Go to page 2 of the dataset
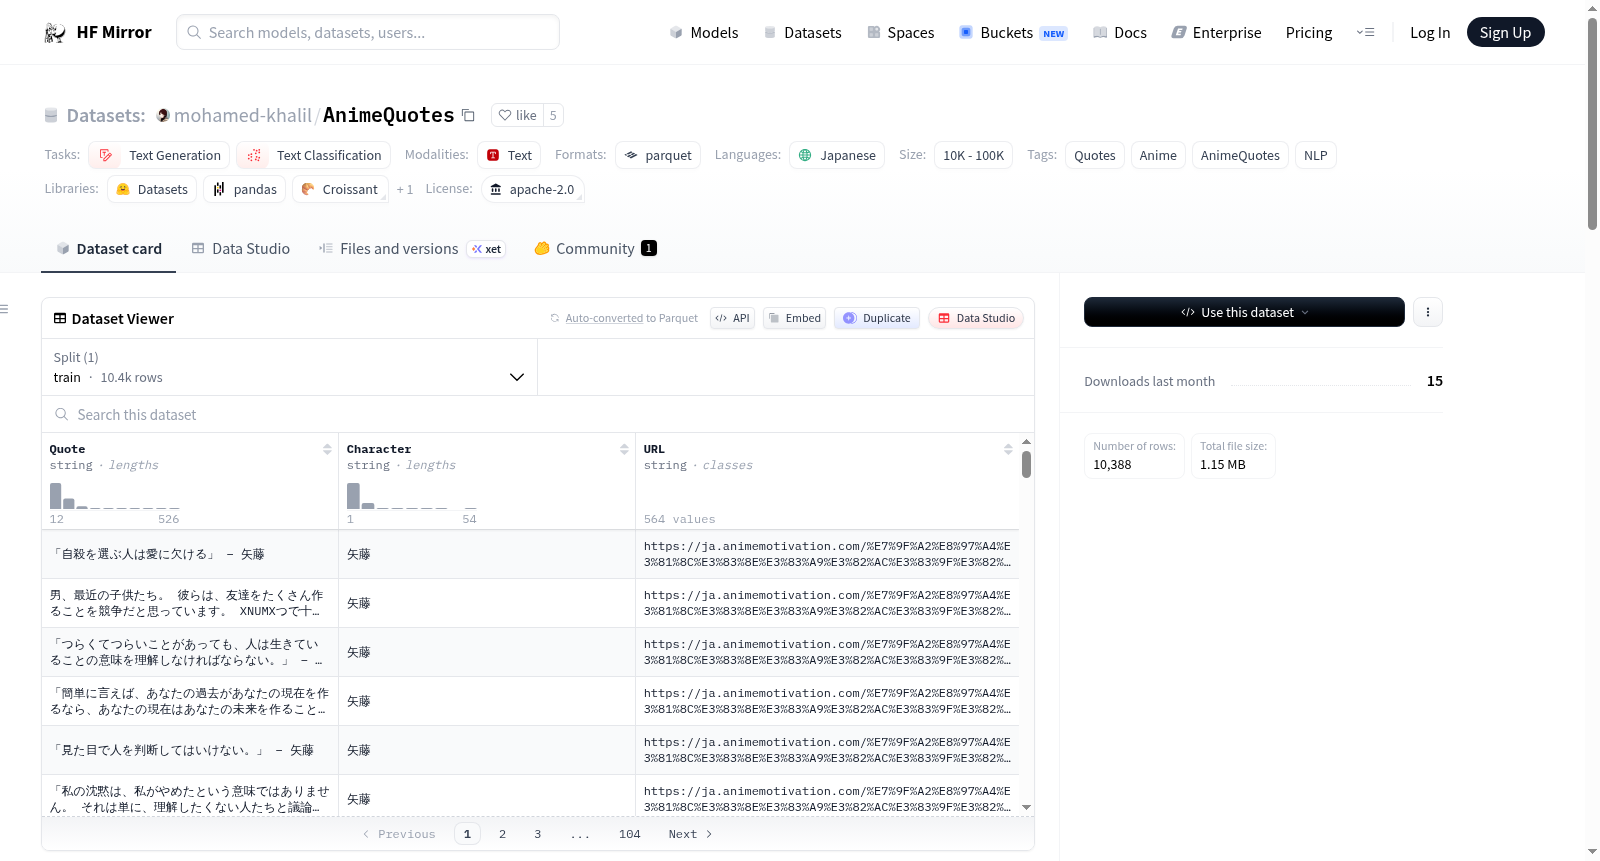 502,834
